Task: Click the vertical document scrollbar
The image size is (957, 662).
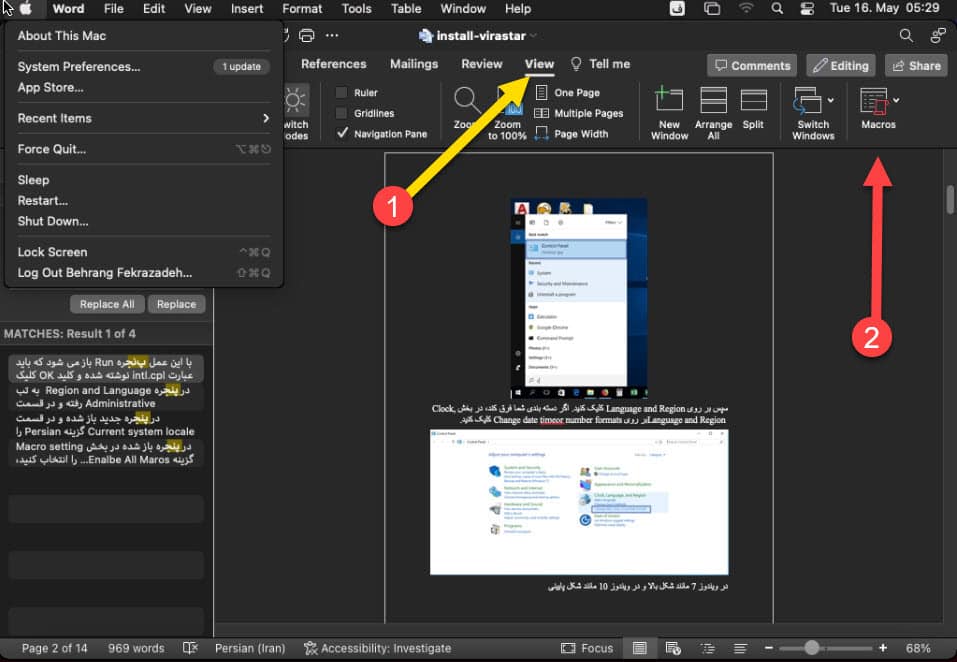Action: click(950, 200)
